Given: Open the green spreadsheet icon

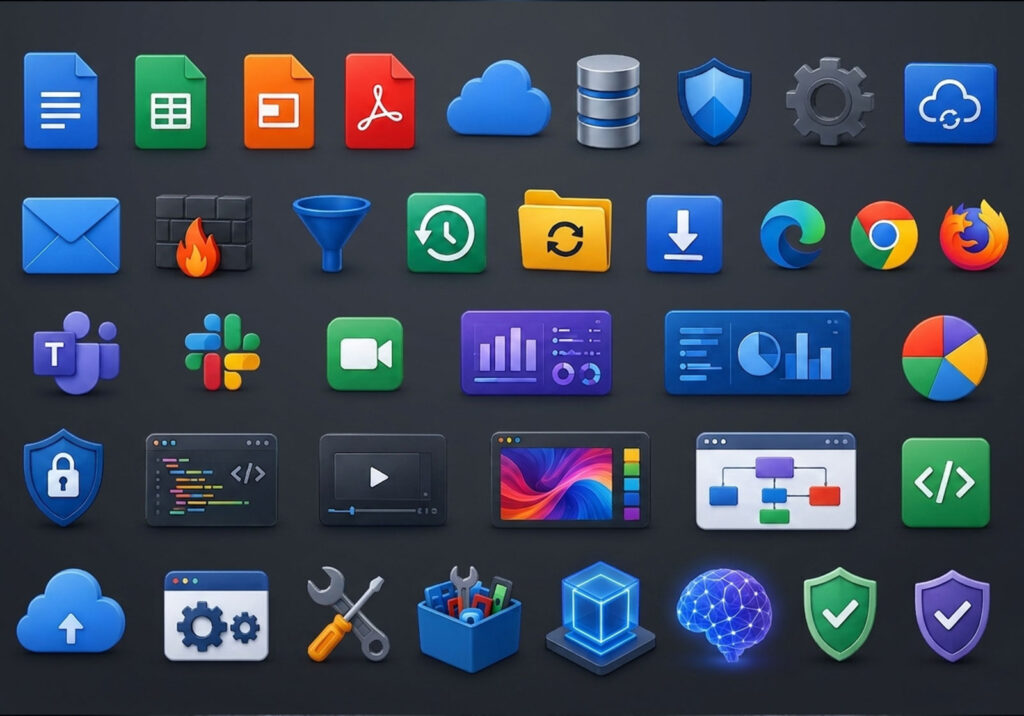Looking at the screenshot, I should 170,102.
